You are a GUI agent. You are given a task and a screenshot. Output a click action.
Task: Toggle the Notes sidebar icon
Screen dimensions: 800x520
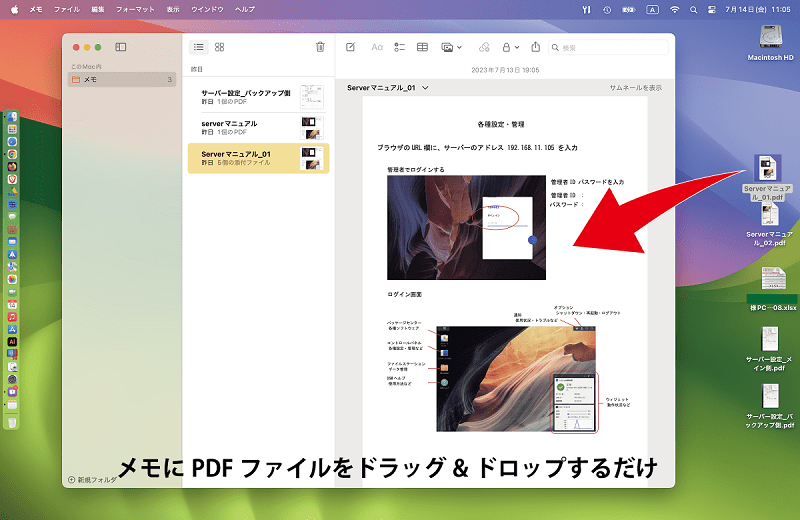click(x=120, y=47)
